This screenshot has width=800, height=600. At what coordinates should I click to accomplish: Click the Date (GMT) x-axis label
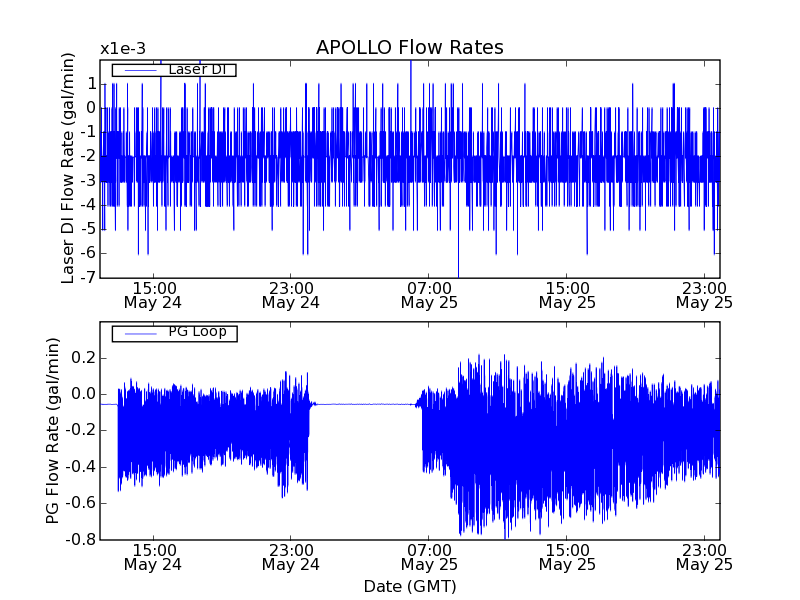[409, 586]
